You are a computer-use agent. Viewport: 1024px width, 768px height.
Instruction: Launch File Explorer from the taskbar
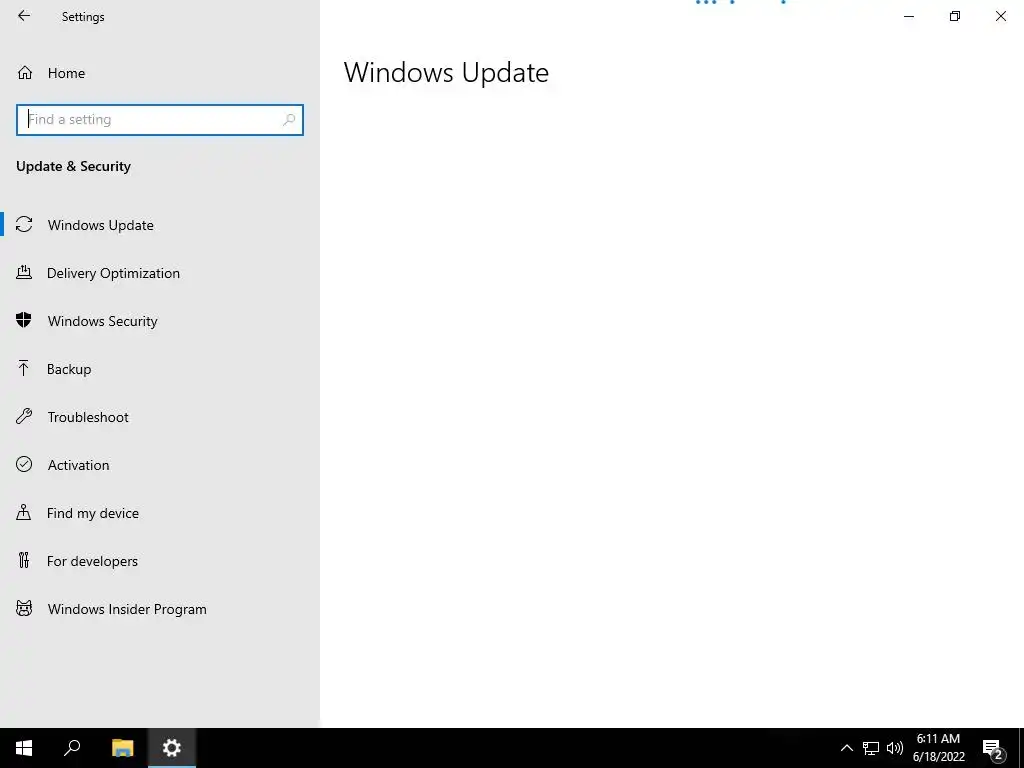point(122,748)
